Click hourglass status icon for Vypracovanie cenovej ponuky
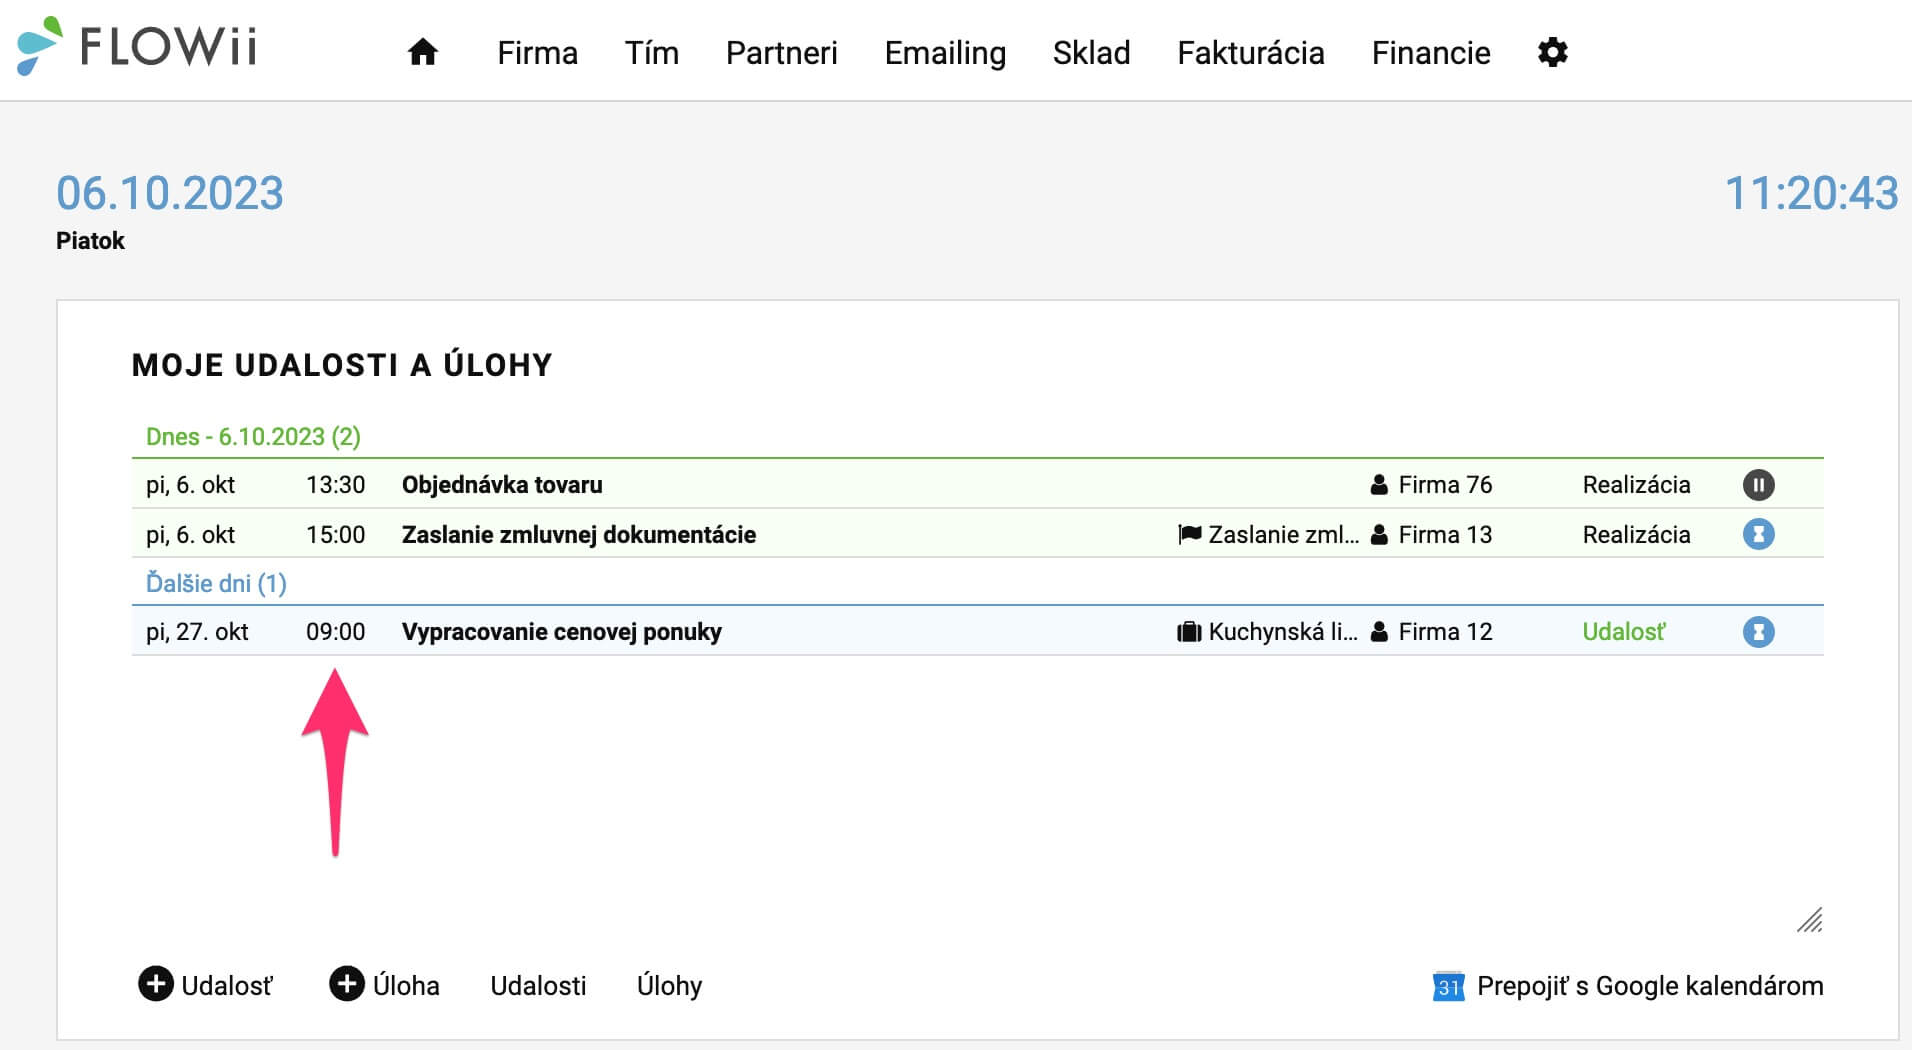1912x1050 pixels. point(1758,632)
